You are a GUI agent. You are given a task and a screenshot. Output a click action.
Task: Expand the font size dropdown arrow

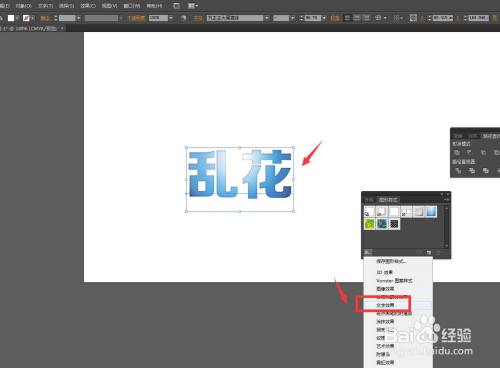[324, 18]
